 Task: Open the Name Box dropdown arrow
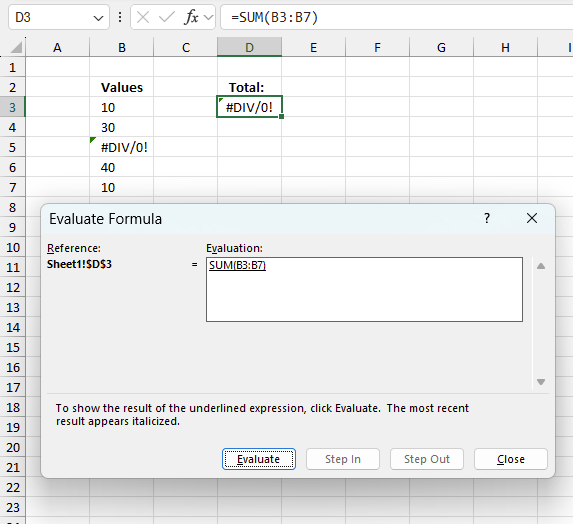coord(98,18)
